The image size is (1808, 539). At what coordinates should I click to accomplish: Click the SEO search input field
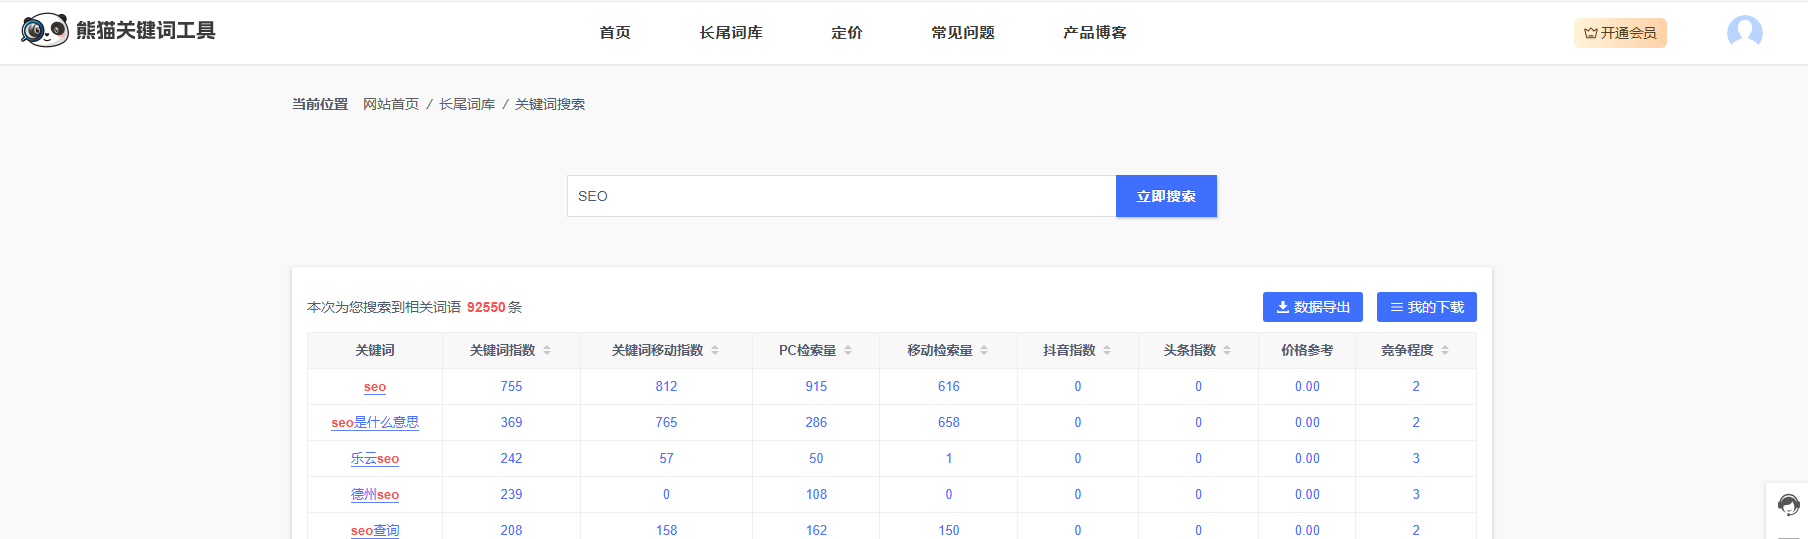tap(840, 196)
